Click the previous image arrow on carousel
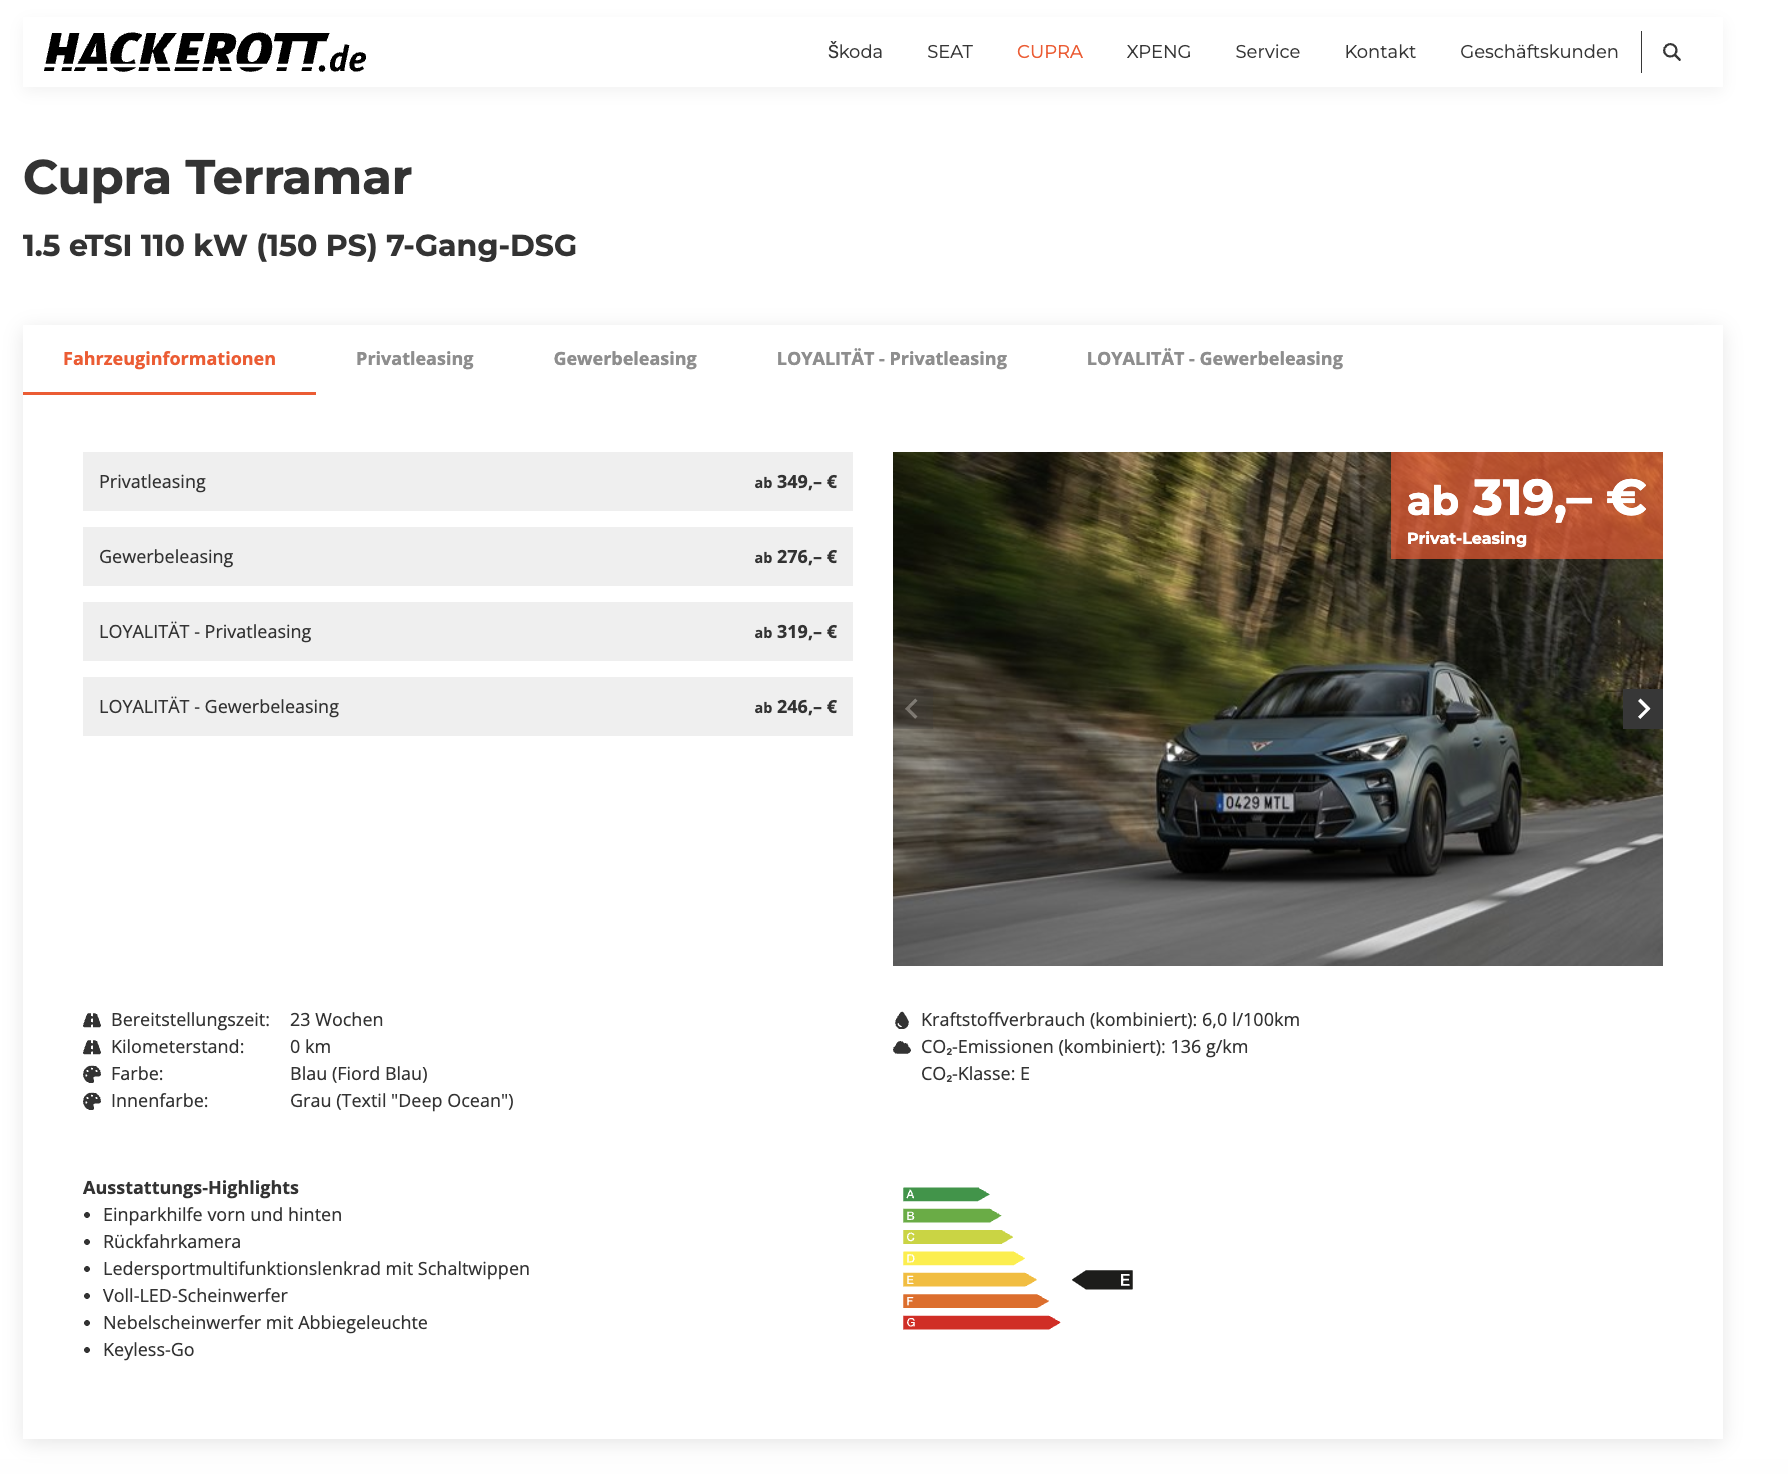The height and width of the screenshot is (1474, 1788). 911,709
